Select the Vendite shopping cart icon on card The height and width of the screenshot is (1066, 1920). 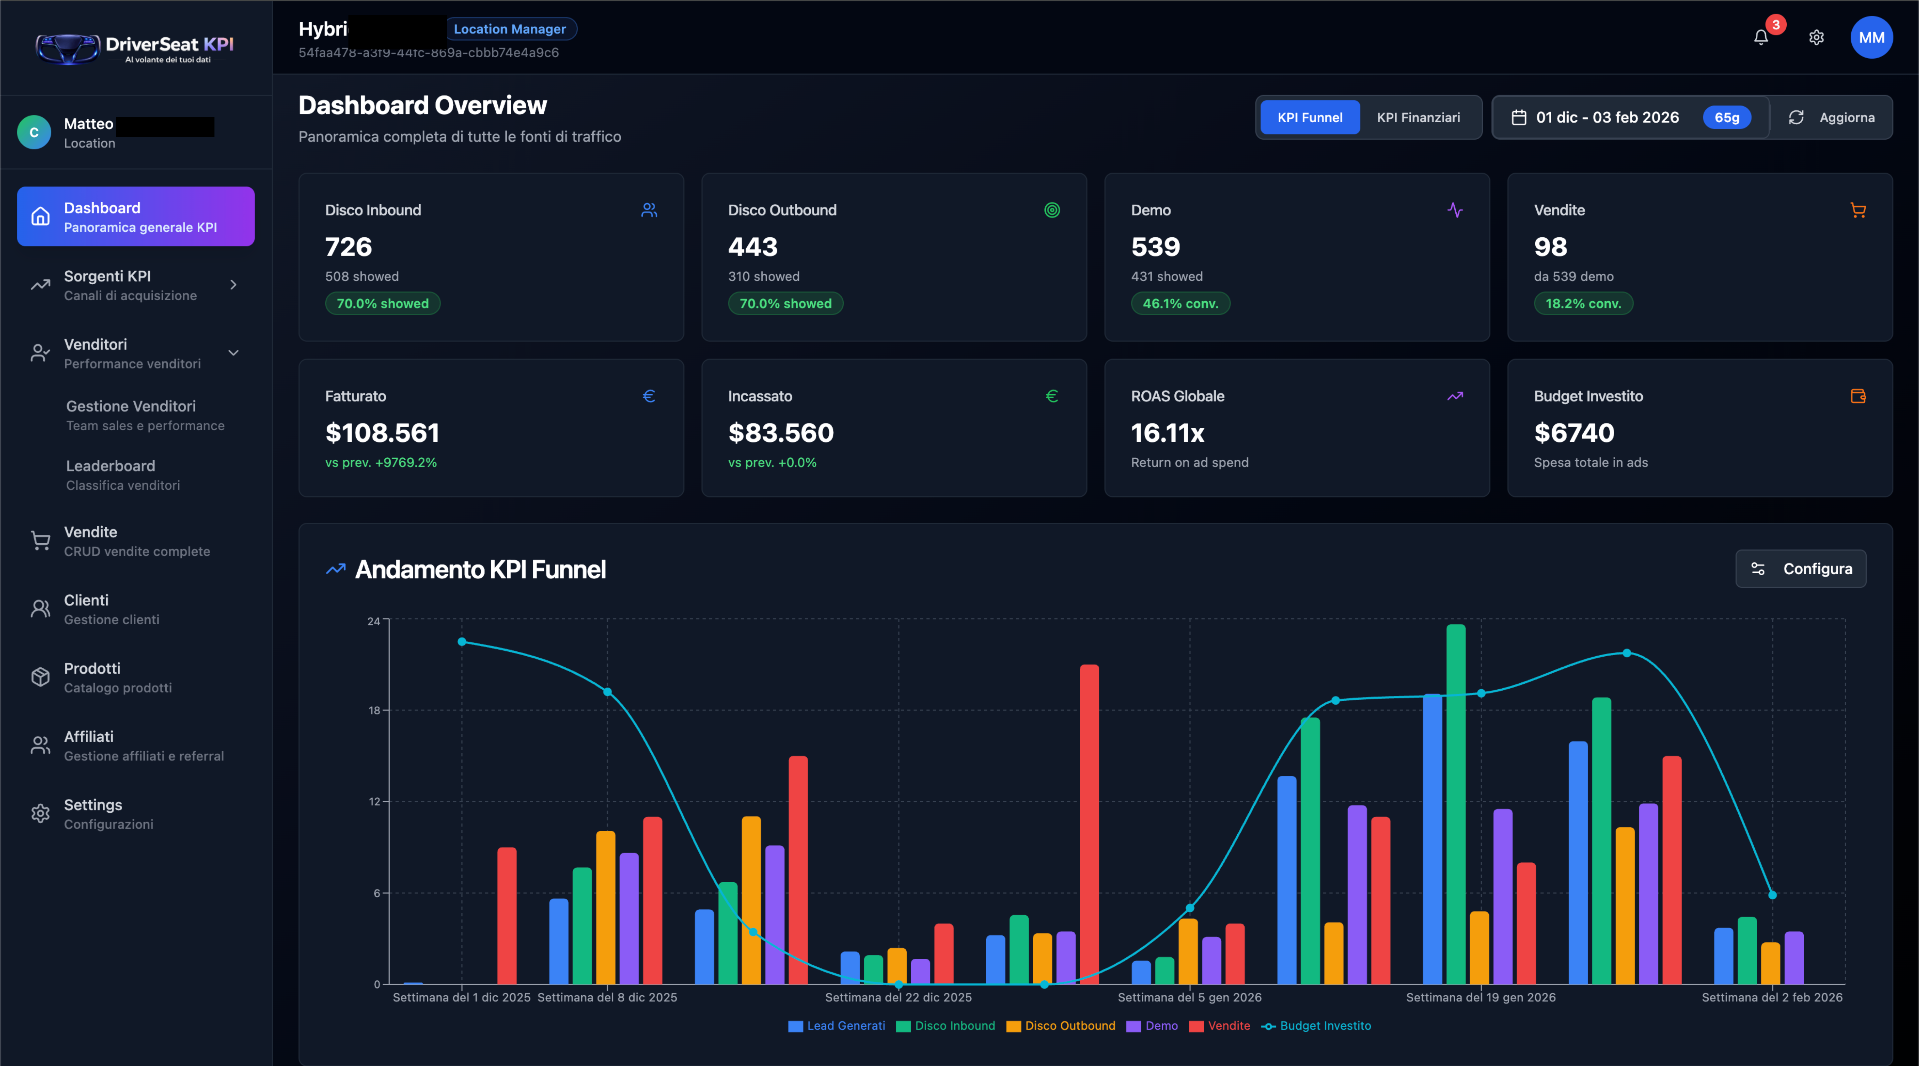pyautogui.click(x=1858, y=210)
